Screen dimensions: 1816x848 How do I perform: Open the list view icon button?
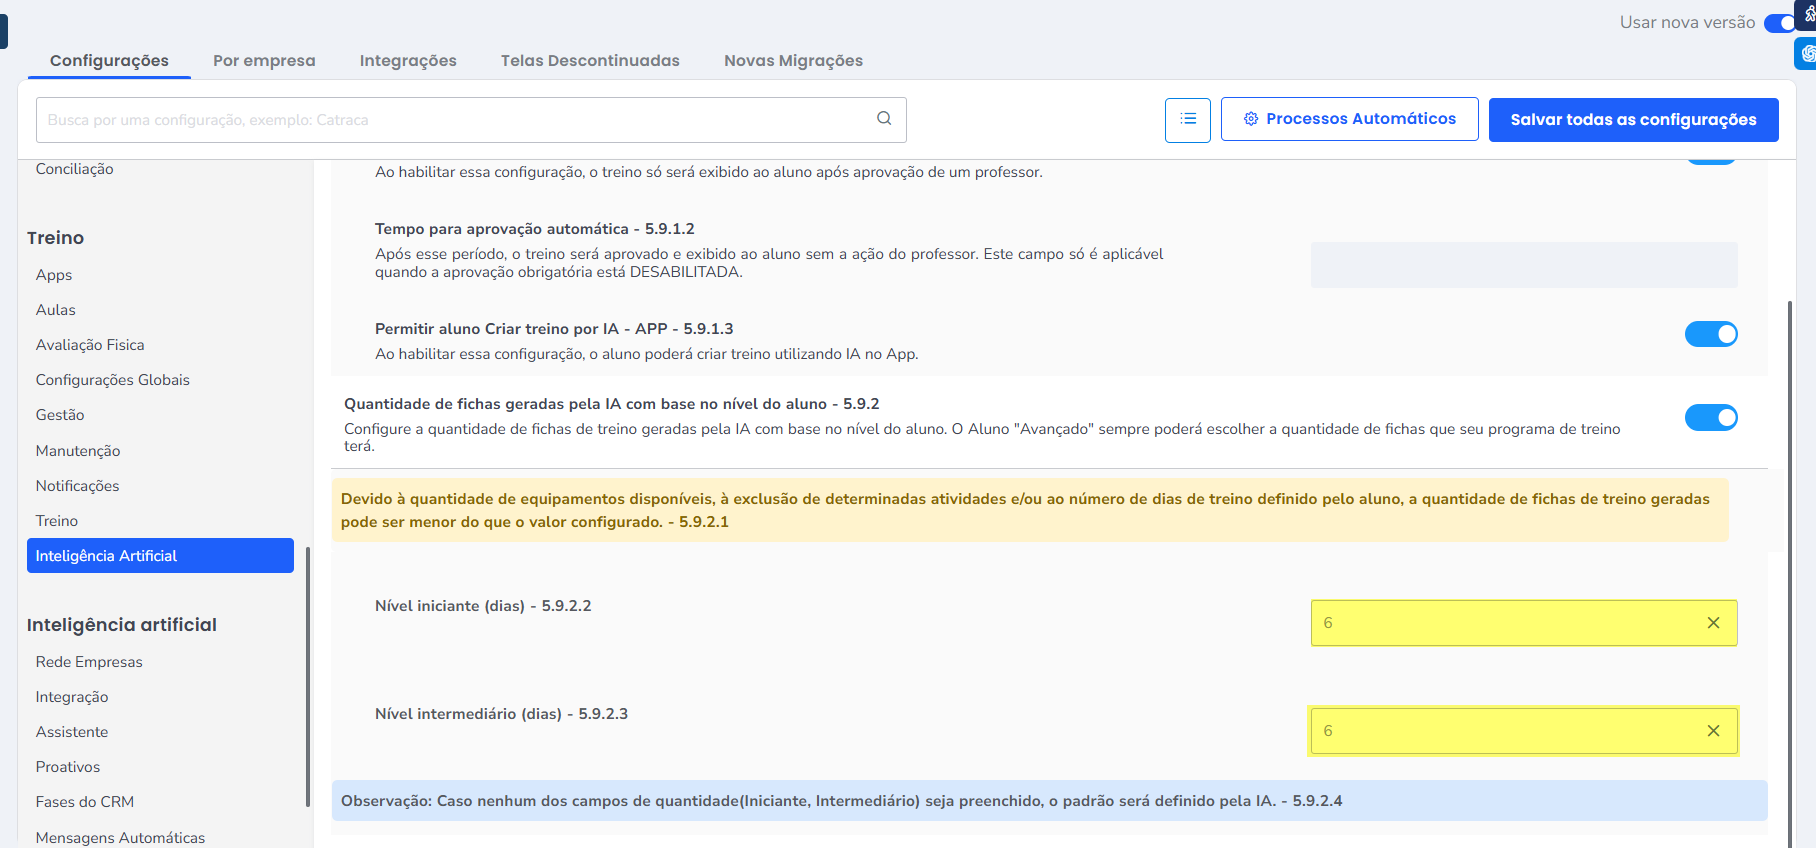click(x=1188, y=120)
